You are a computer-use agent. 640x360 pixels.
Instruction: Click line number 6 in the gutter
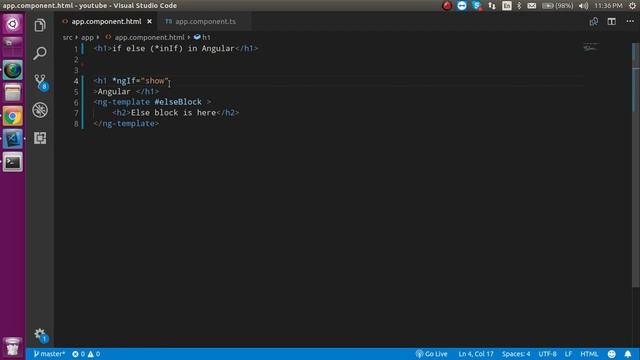pos(76,102)
